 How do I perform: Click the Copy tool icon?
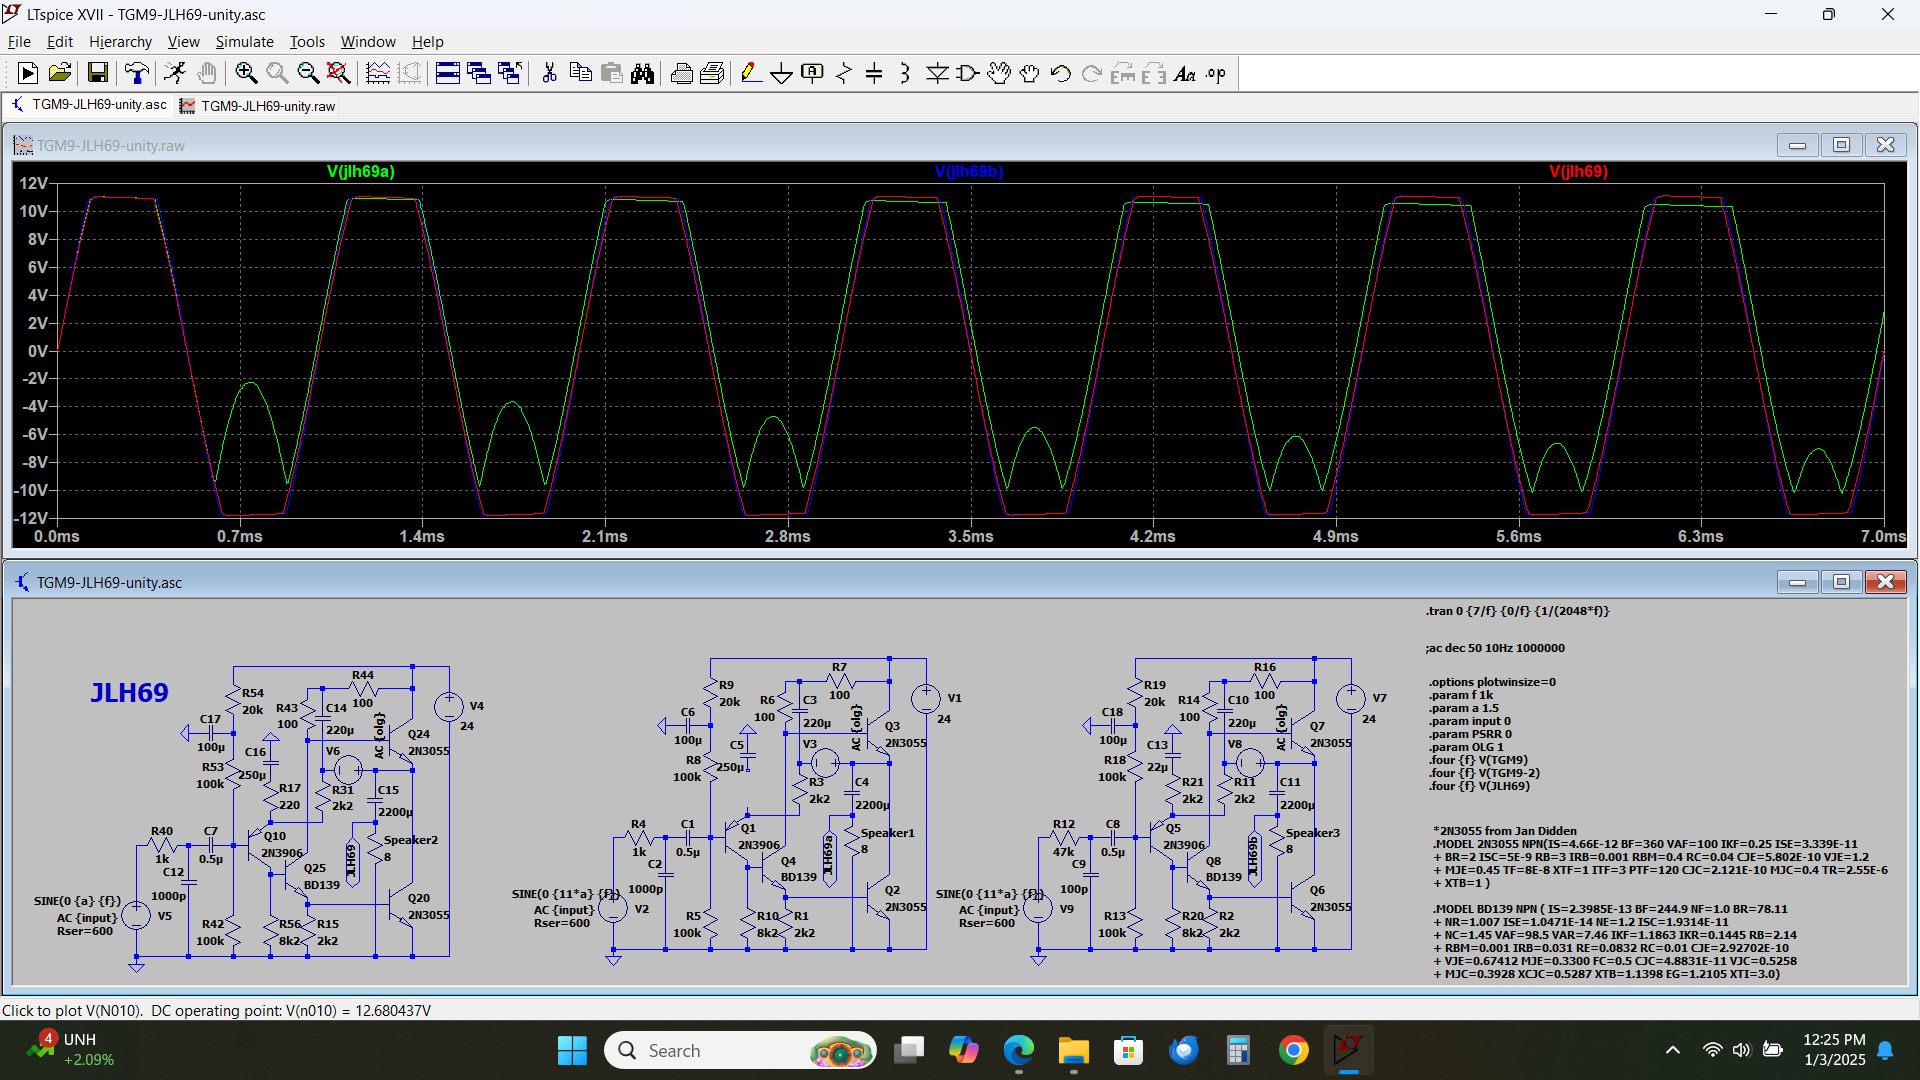click(580, 73)
